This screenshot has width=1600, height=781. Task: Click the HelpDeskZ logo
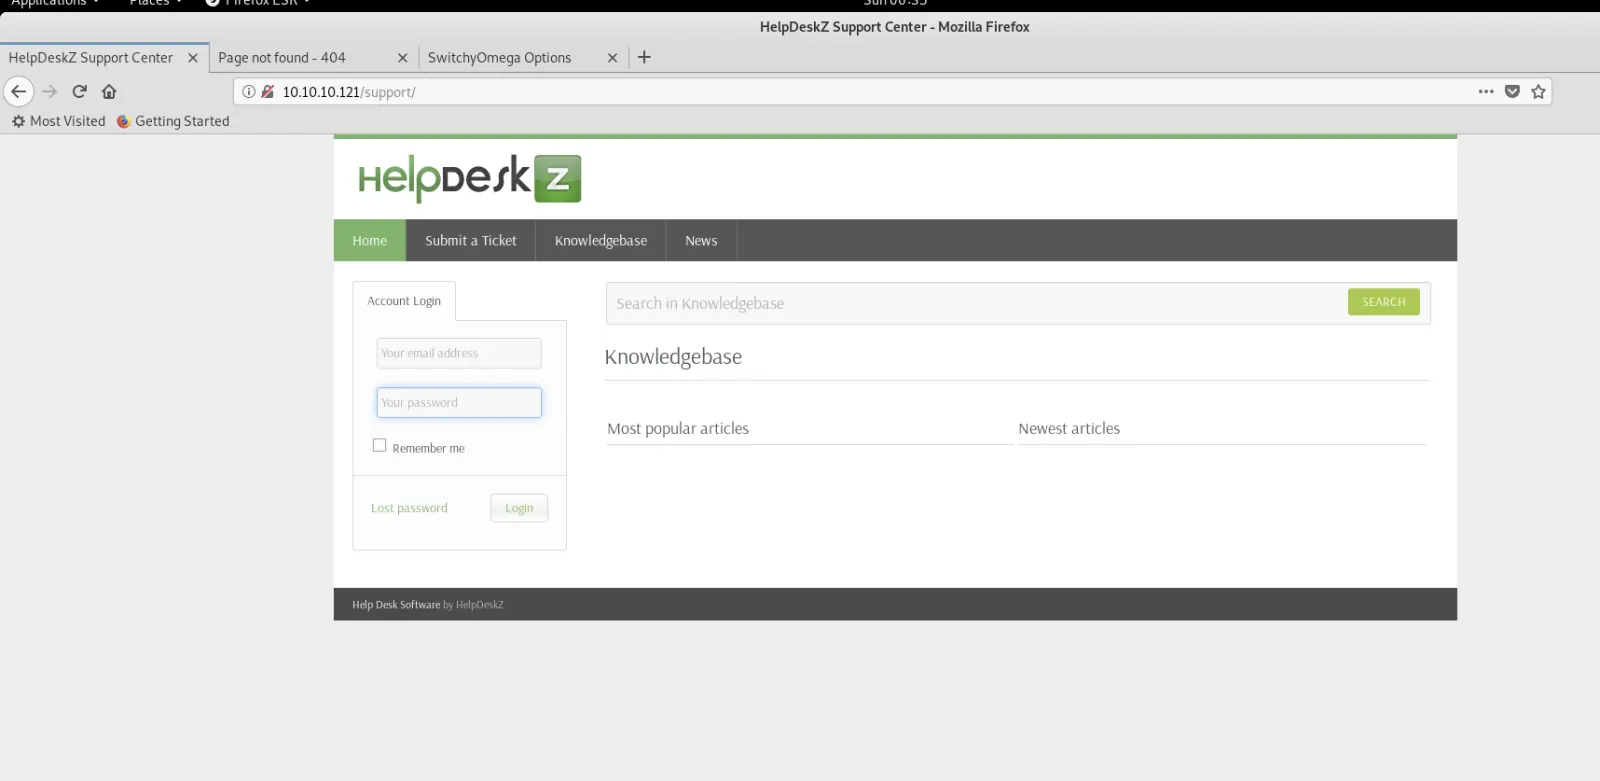coord(470,178)
